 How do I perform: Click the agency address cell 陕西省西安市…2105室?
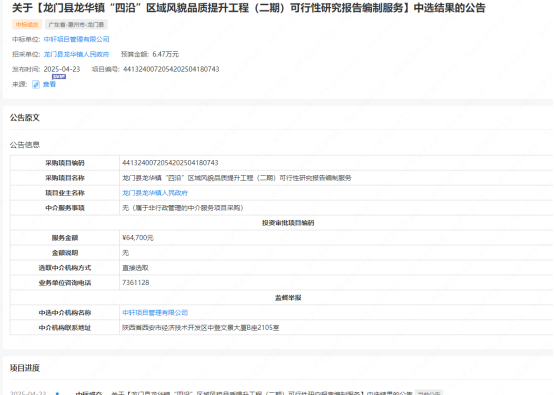coord(336,328)
